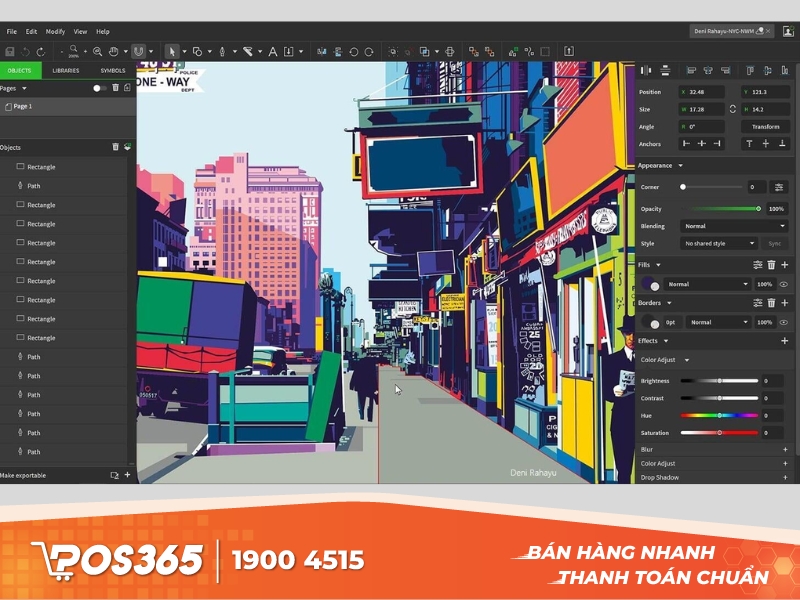The image size is (800, 600).
Task: Click the Transform button
Action: coord(765,127)
